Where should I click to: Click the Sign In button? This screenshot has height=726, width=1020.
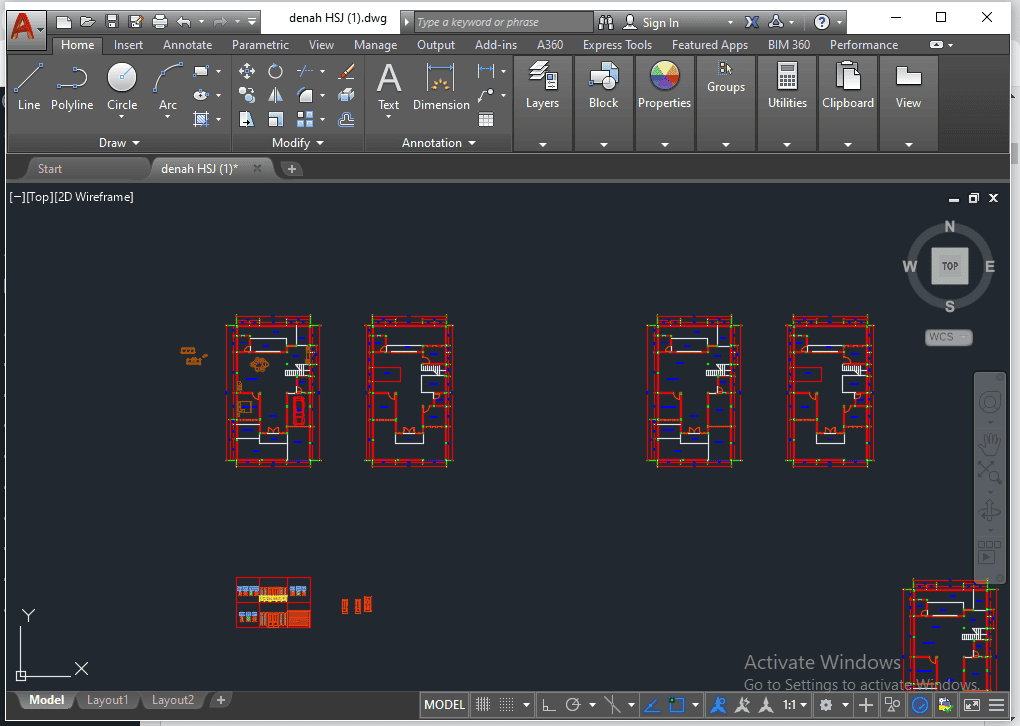(660, 22)
